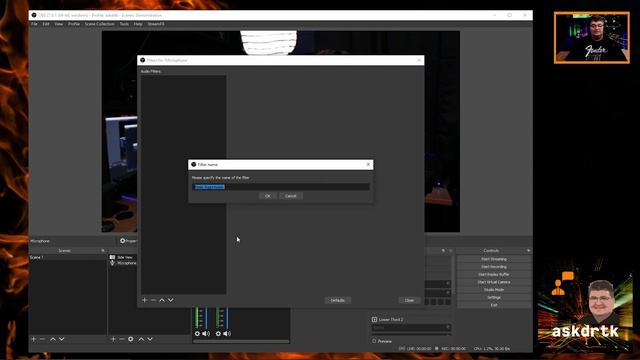Click the Properties button above the Sources panel
Image resolution: width=640 pixels, height=360 pixels.
coord(128,241)
